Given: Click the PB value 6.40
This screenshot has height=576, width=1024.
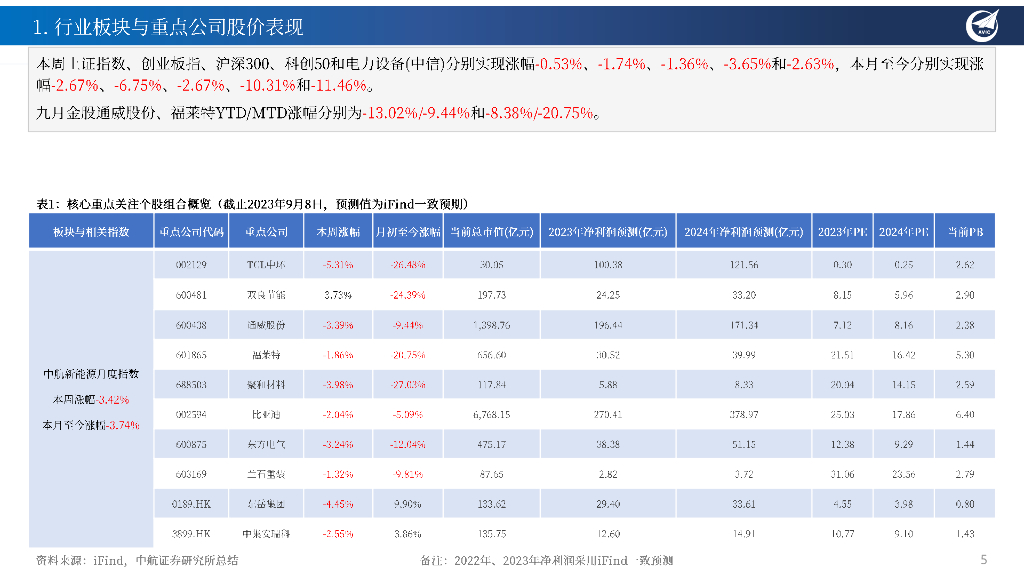Looking at the screenshot, I should [965, 414].
